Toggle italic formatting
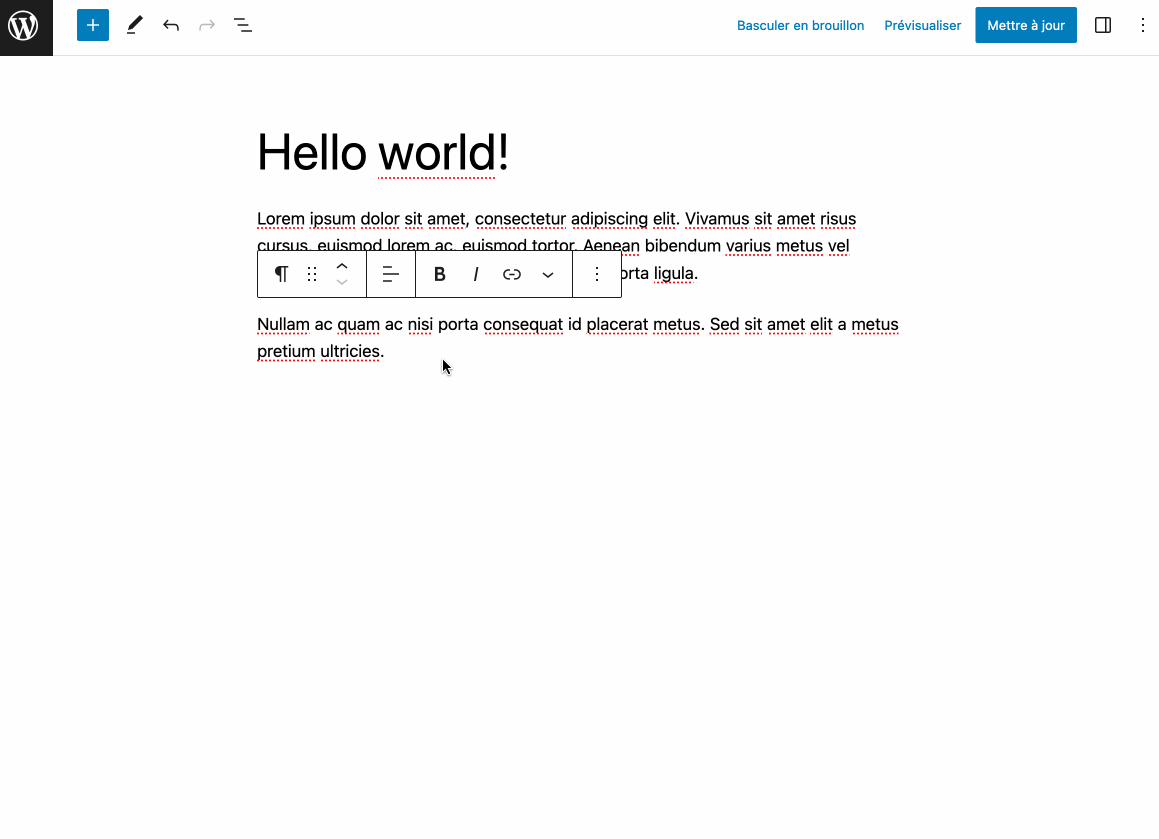 [476, 274]
